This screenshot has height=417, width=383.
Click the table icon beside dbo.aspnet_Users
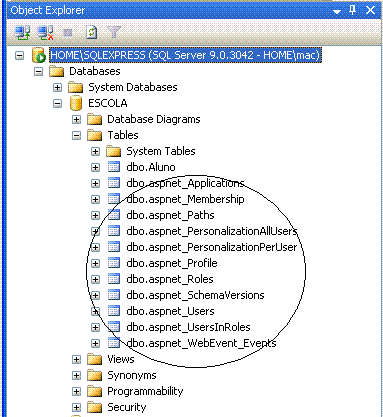114,311
